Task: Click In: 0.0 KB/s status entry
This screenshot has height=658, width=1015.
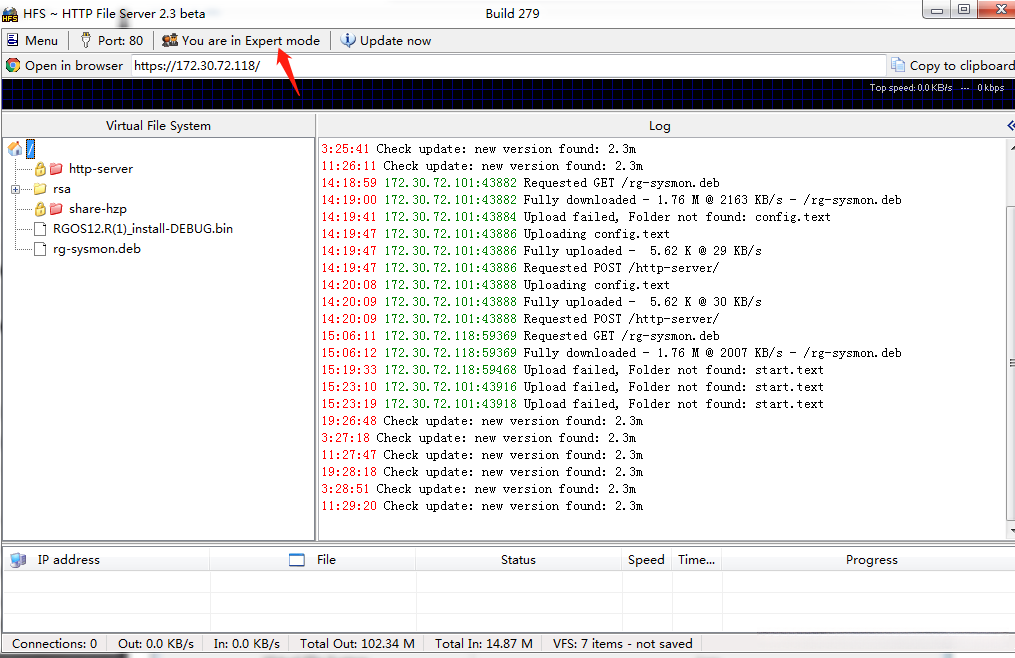Action: (247, 644)
